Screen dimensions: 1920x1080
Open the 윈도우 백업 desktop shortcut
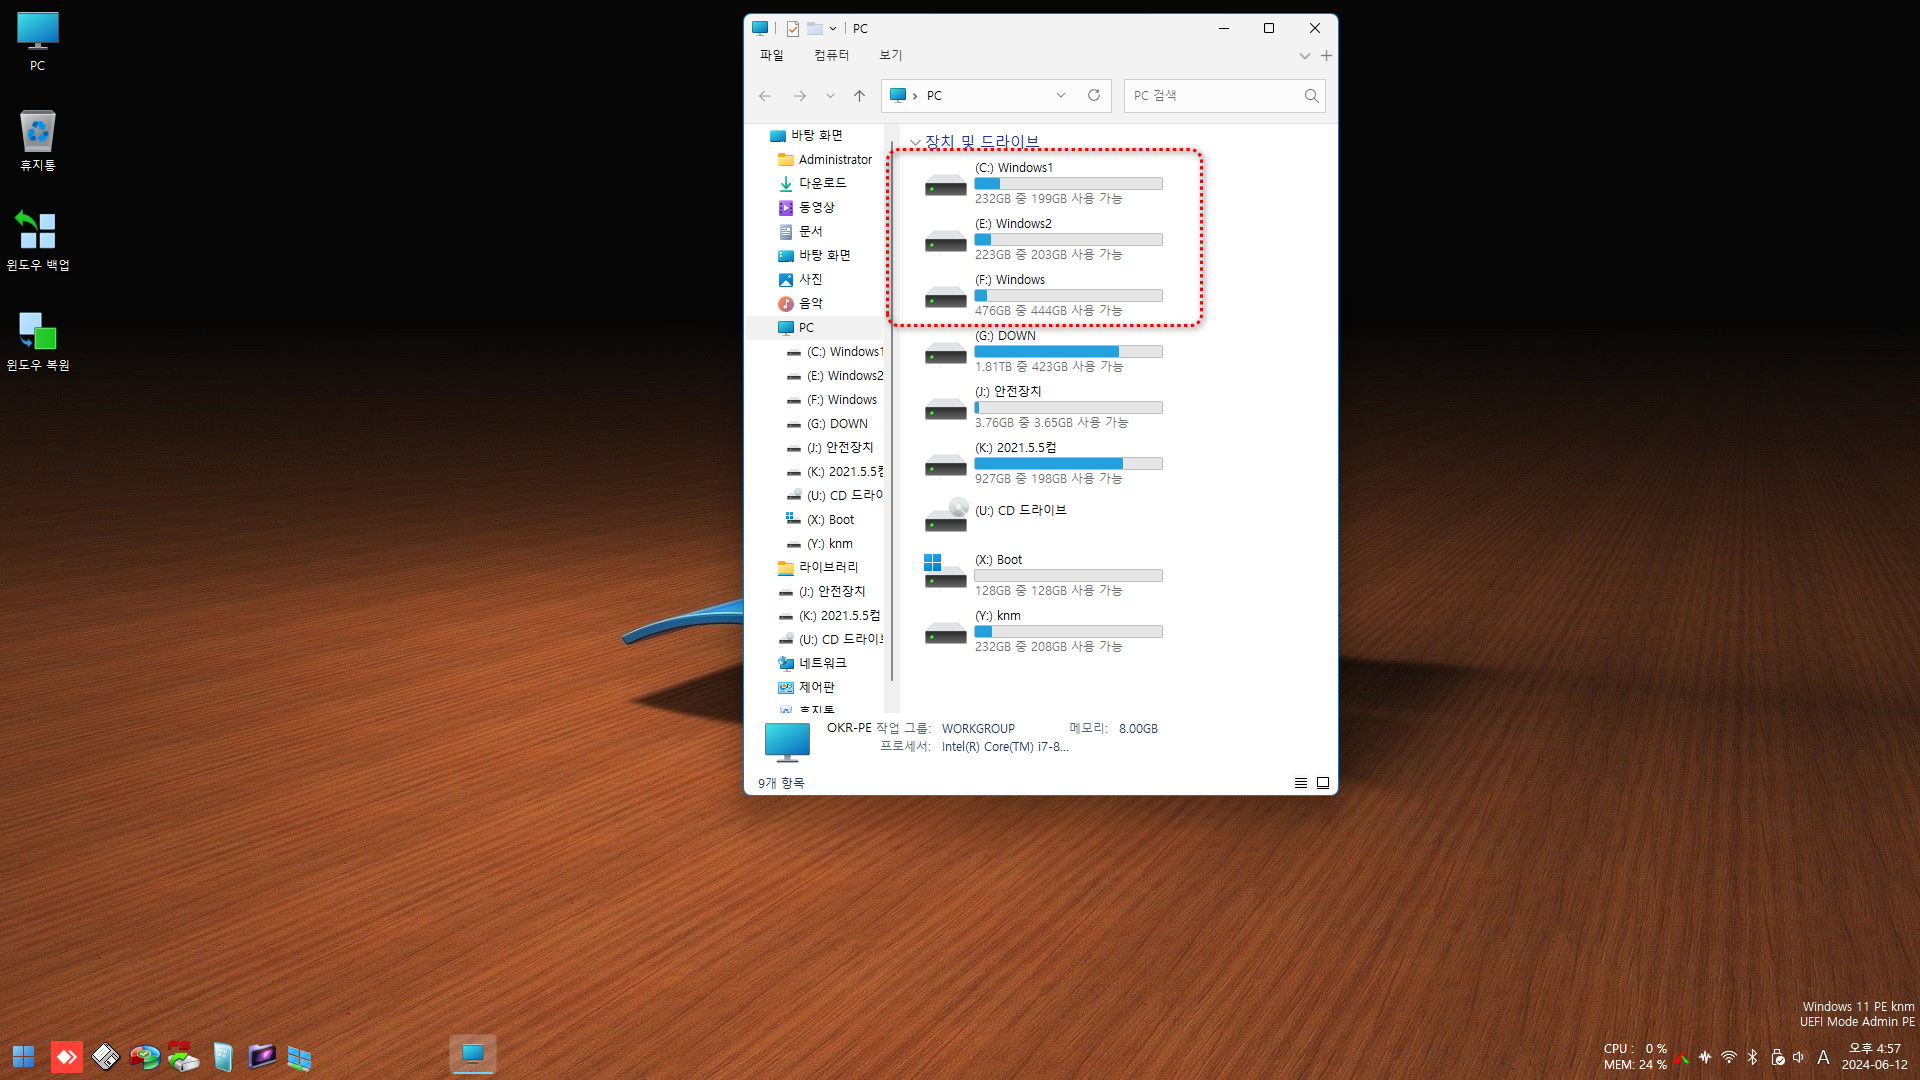38,241
